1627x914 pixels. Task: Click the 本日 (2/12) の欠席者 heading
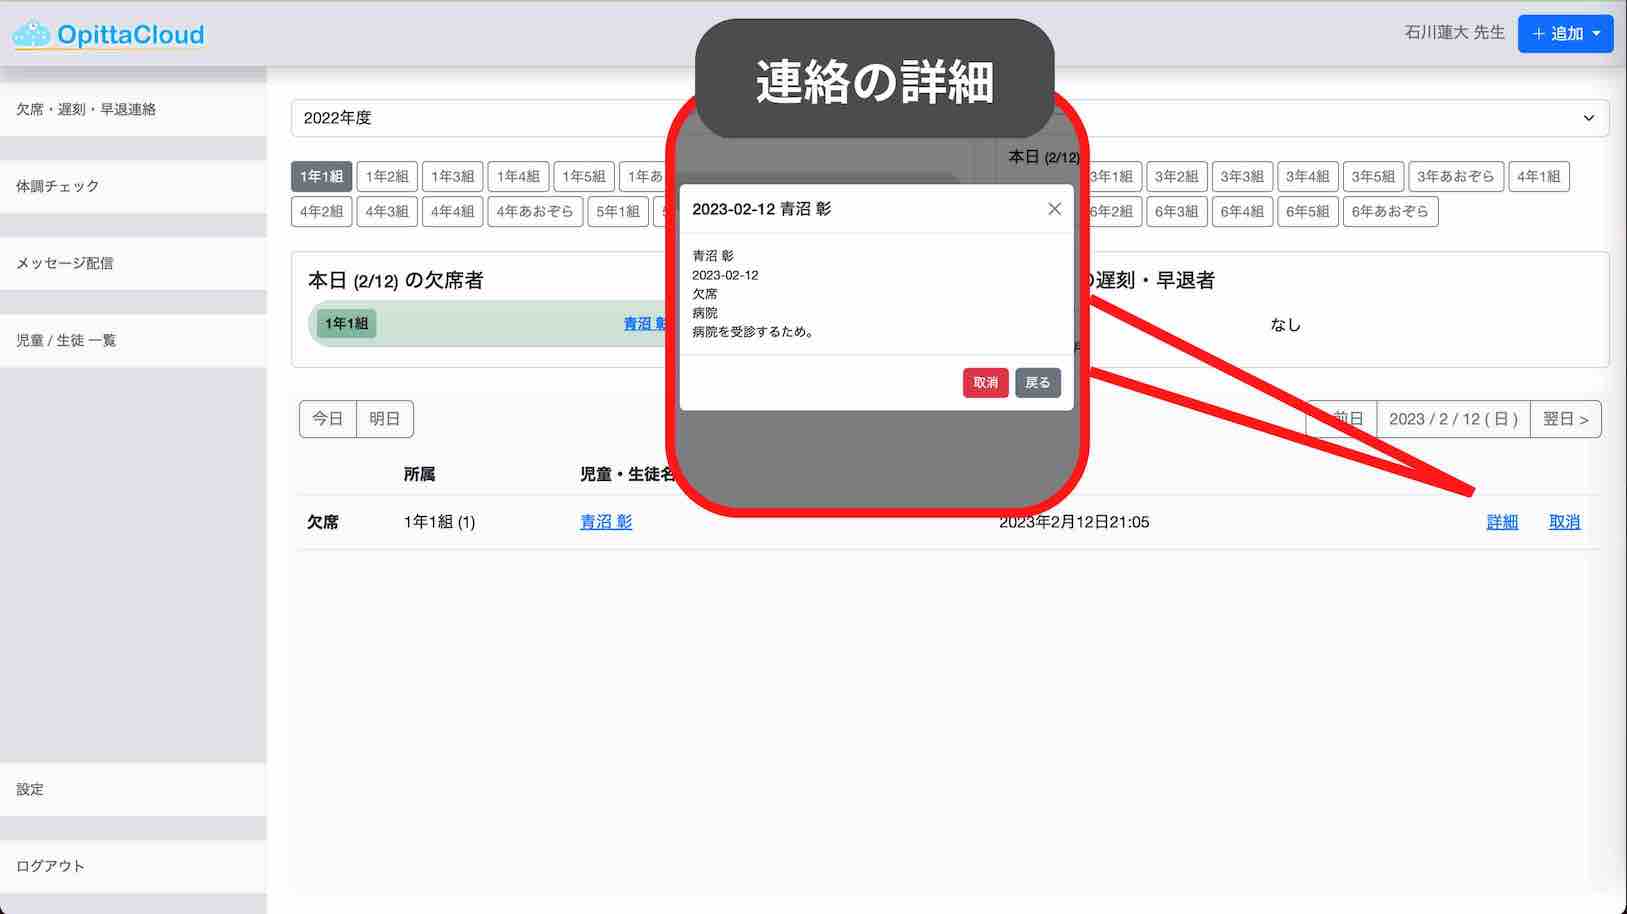coord(396,281)
